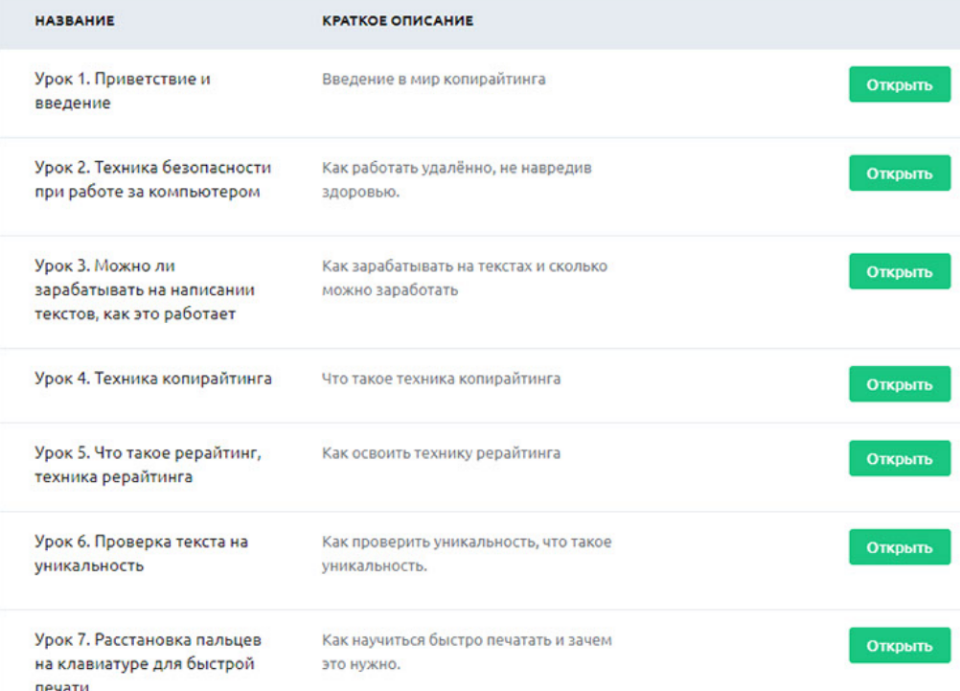Click description 'Введение в мир копирайтинга'
Viewport: 960px width, 691px height.
click(434, 79)
